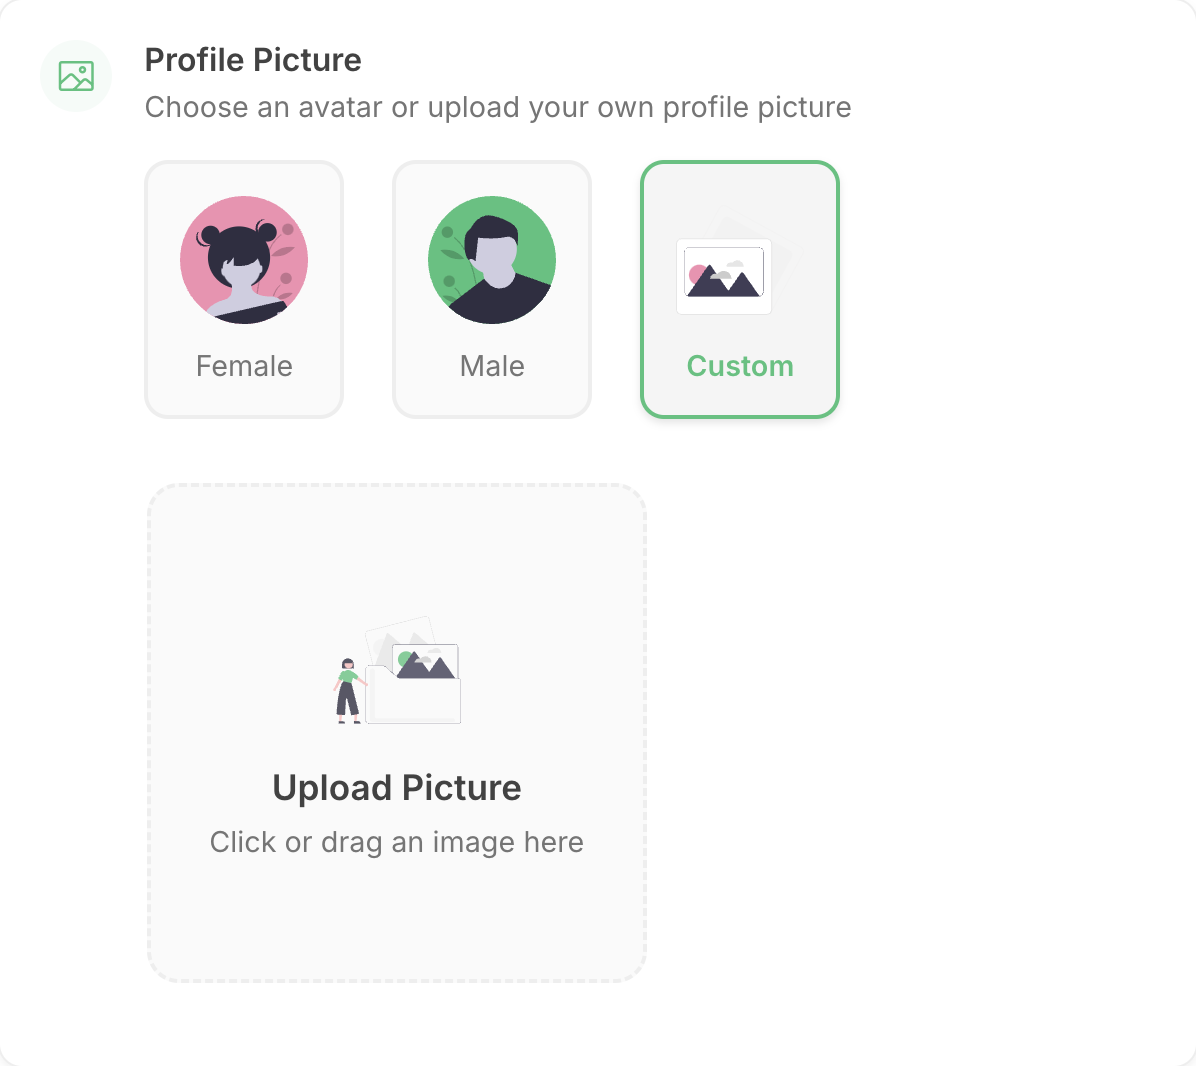The height and width of the screenshot is (1066, 1196).
Task: Click the folder in the upload illustration
Action: (413, 702)
